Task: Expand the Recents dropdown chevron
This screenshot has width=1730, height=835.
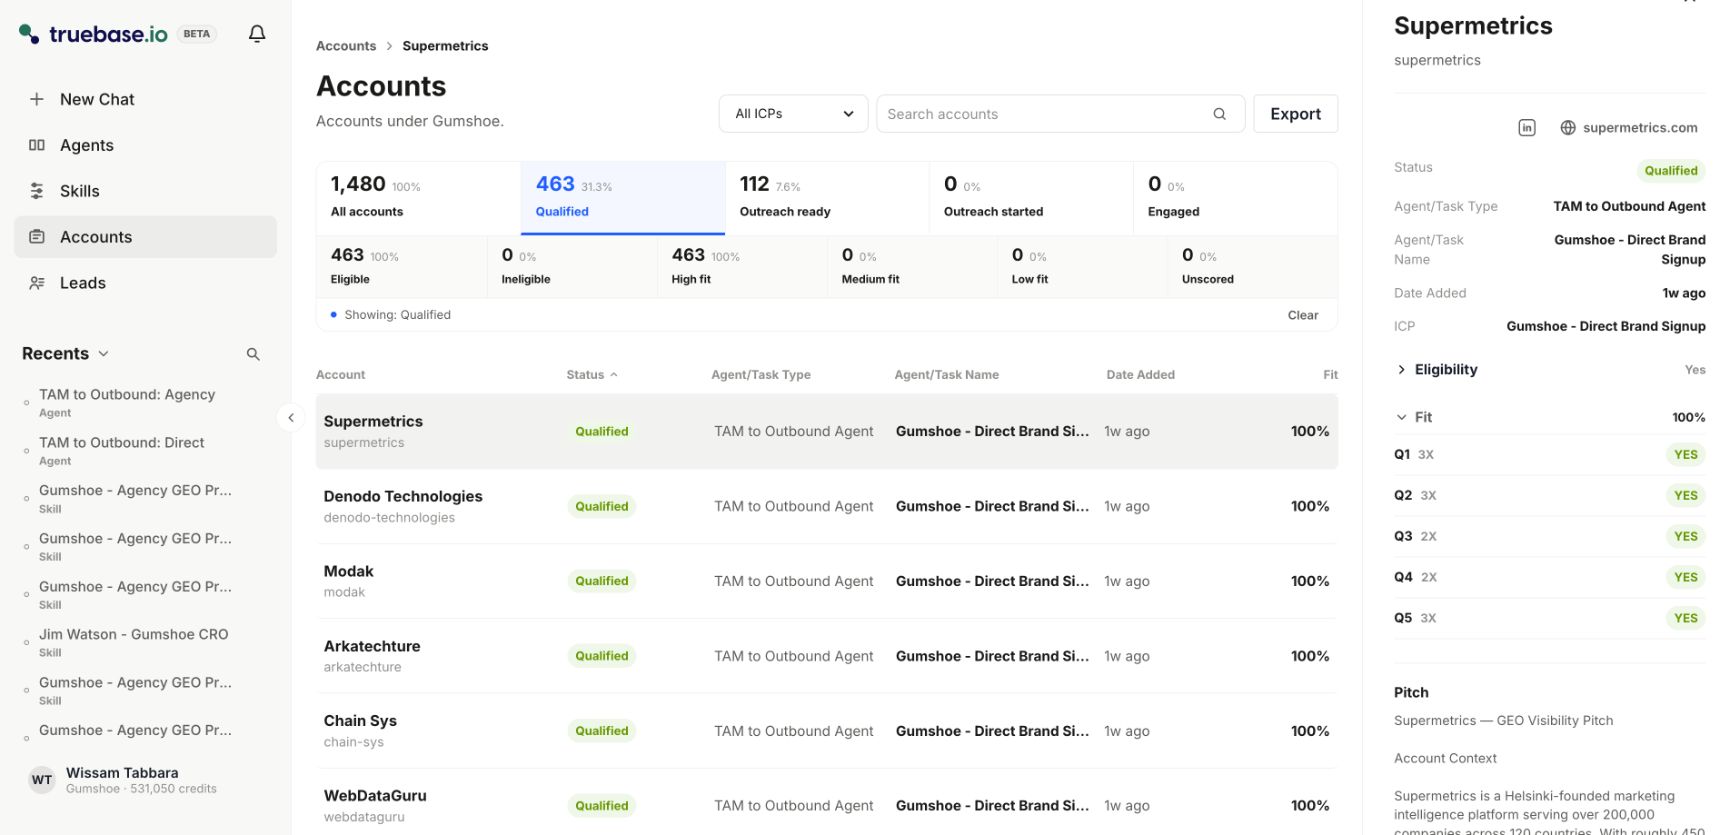Action: point(104,354)
